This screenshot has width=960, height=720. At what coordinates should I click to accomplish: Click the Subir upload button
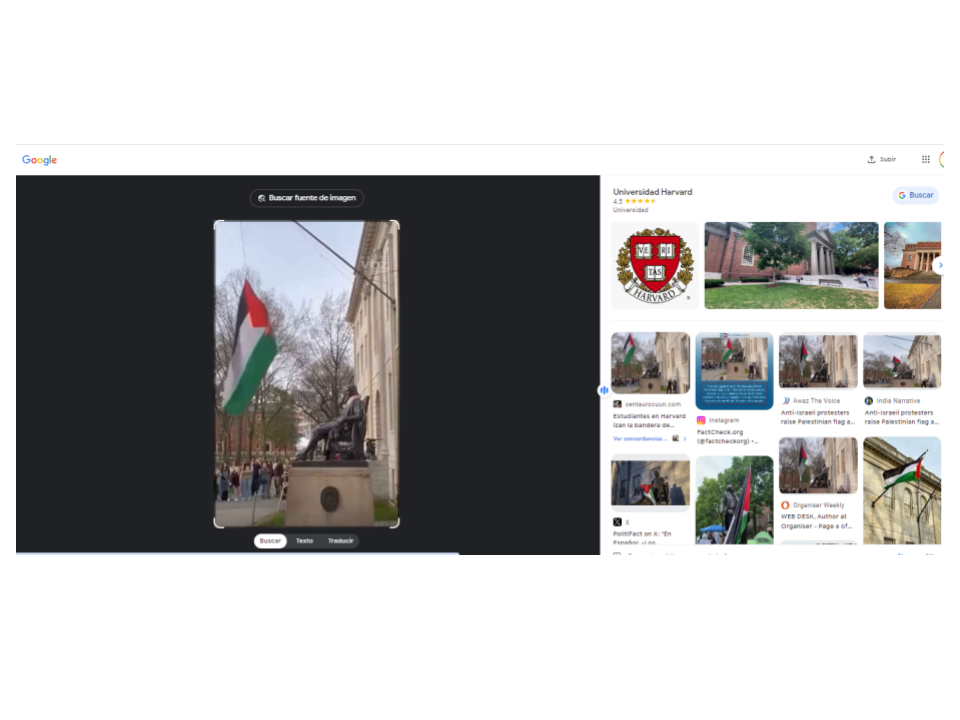coord(881,159)
